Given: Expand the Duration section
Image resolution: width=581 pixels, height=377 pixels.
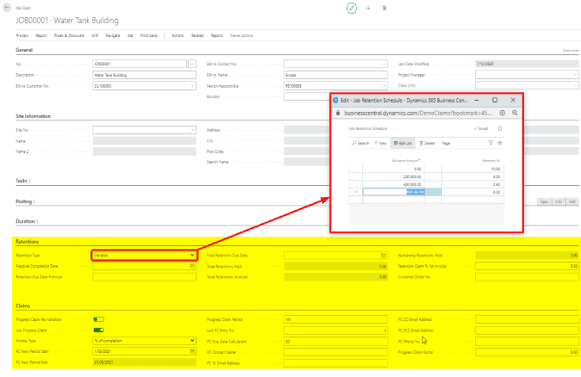Looking at the screenshot, I should [x=27, y=221].
